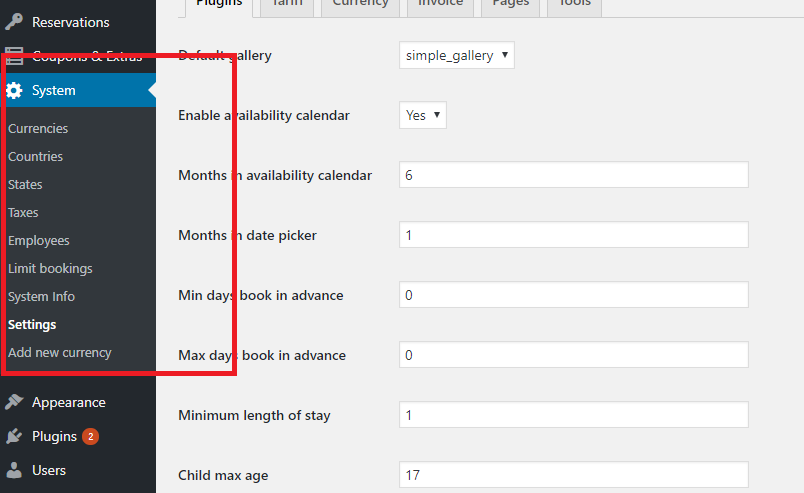Click the System gear icon
Screen dimensions: 804x493
click(14, 91)
